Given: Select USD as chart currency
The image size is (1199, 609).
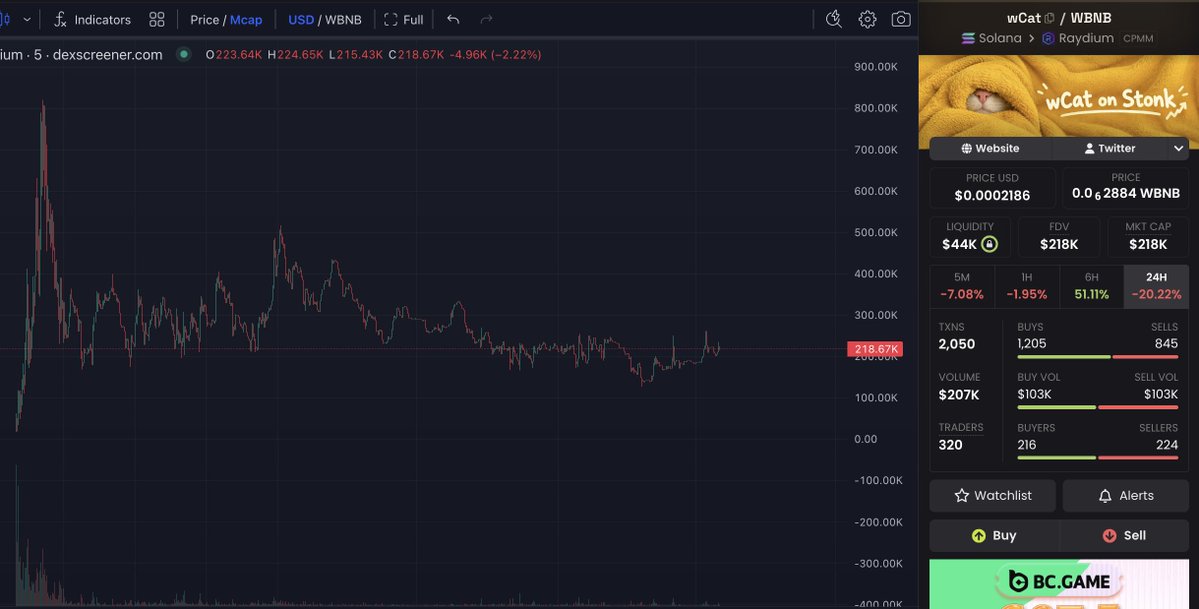Looking at the screenshot, I should [301, 20].
